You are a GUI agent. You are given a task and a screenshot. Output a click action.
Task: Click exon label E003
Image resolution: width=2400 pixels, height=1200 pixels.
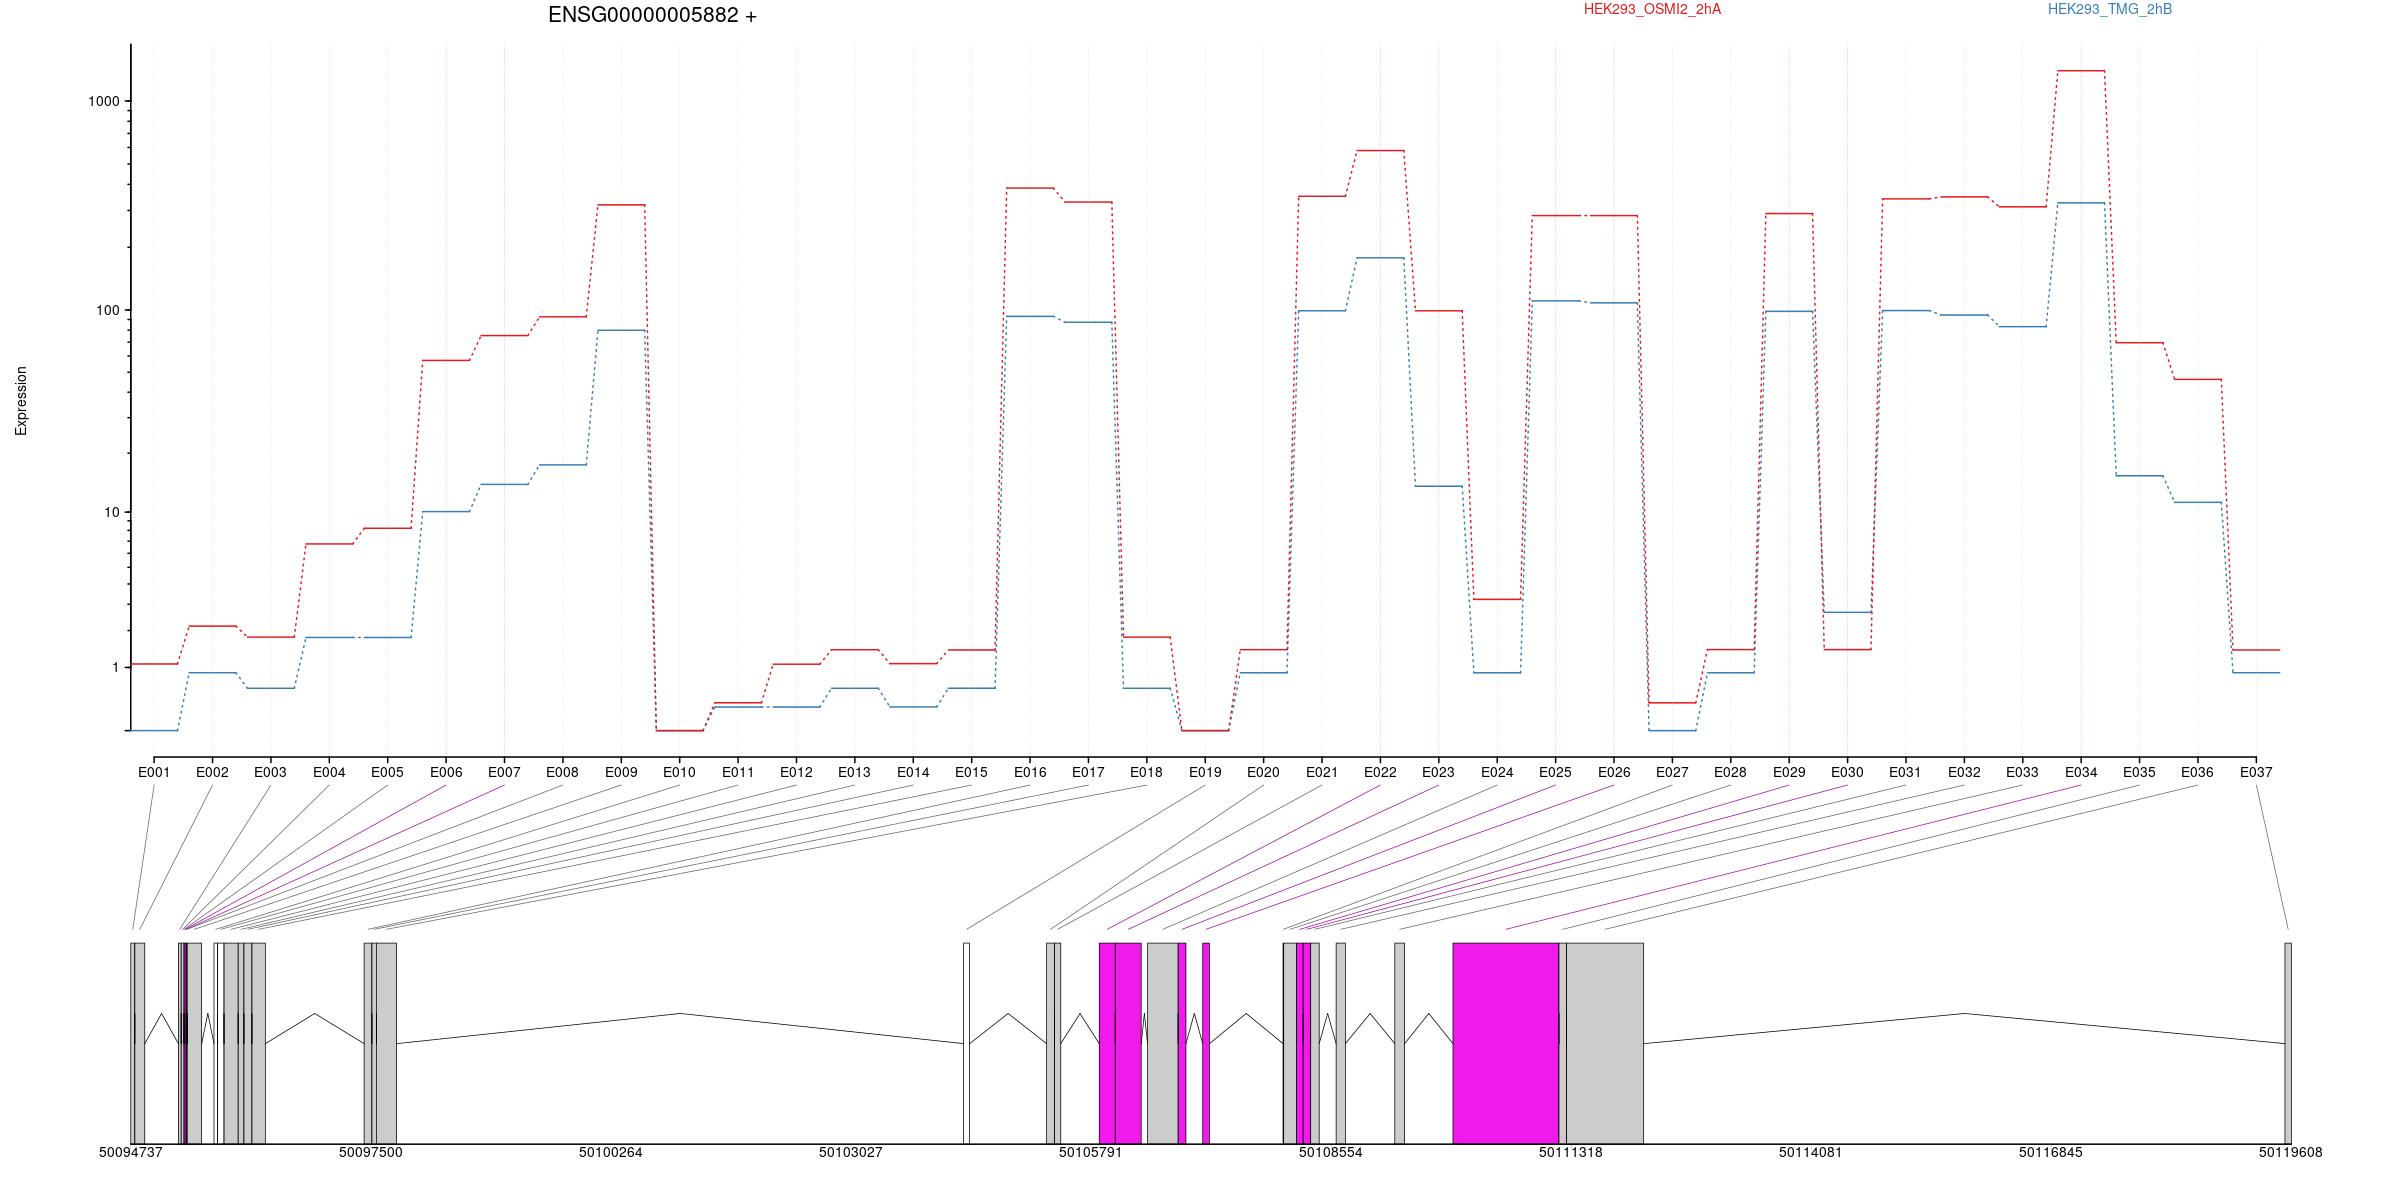[270, 772]
